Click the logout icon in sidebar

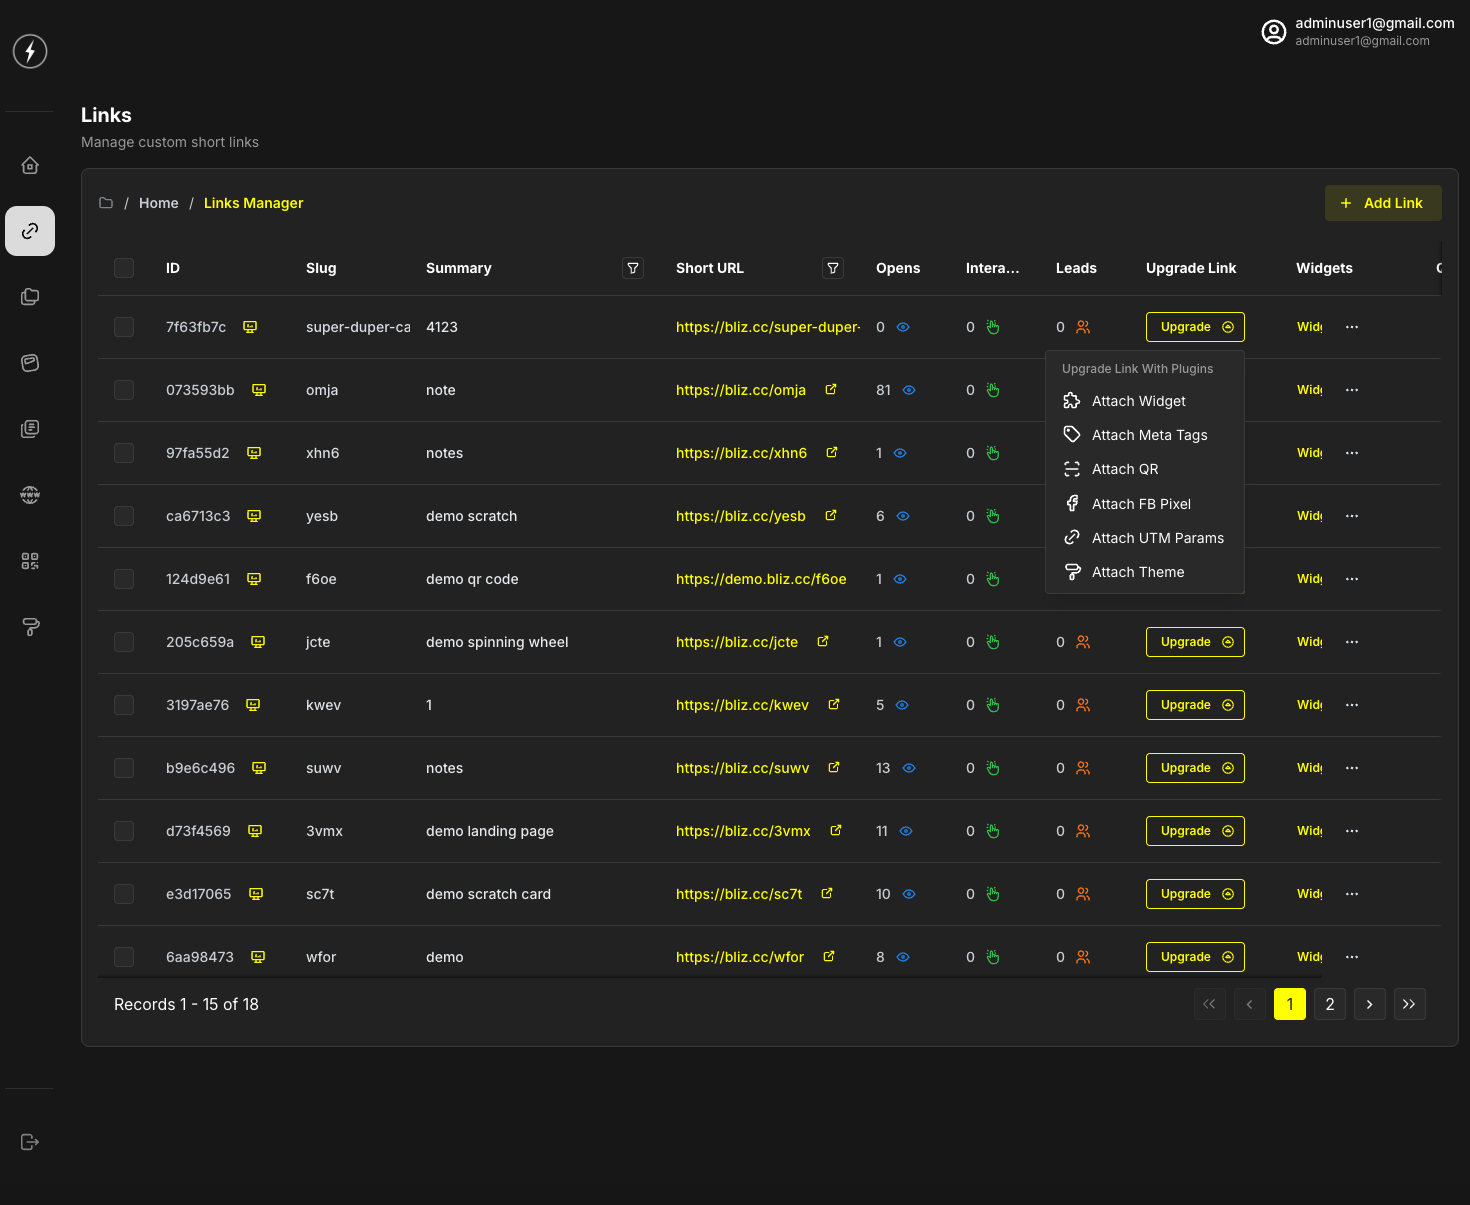[30, 1142]
